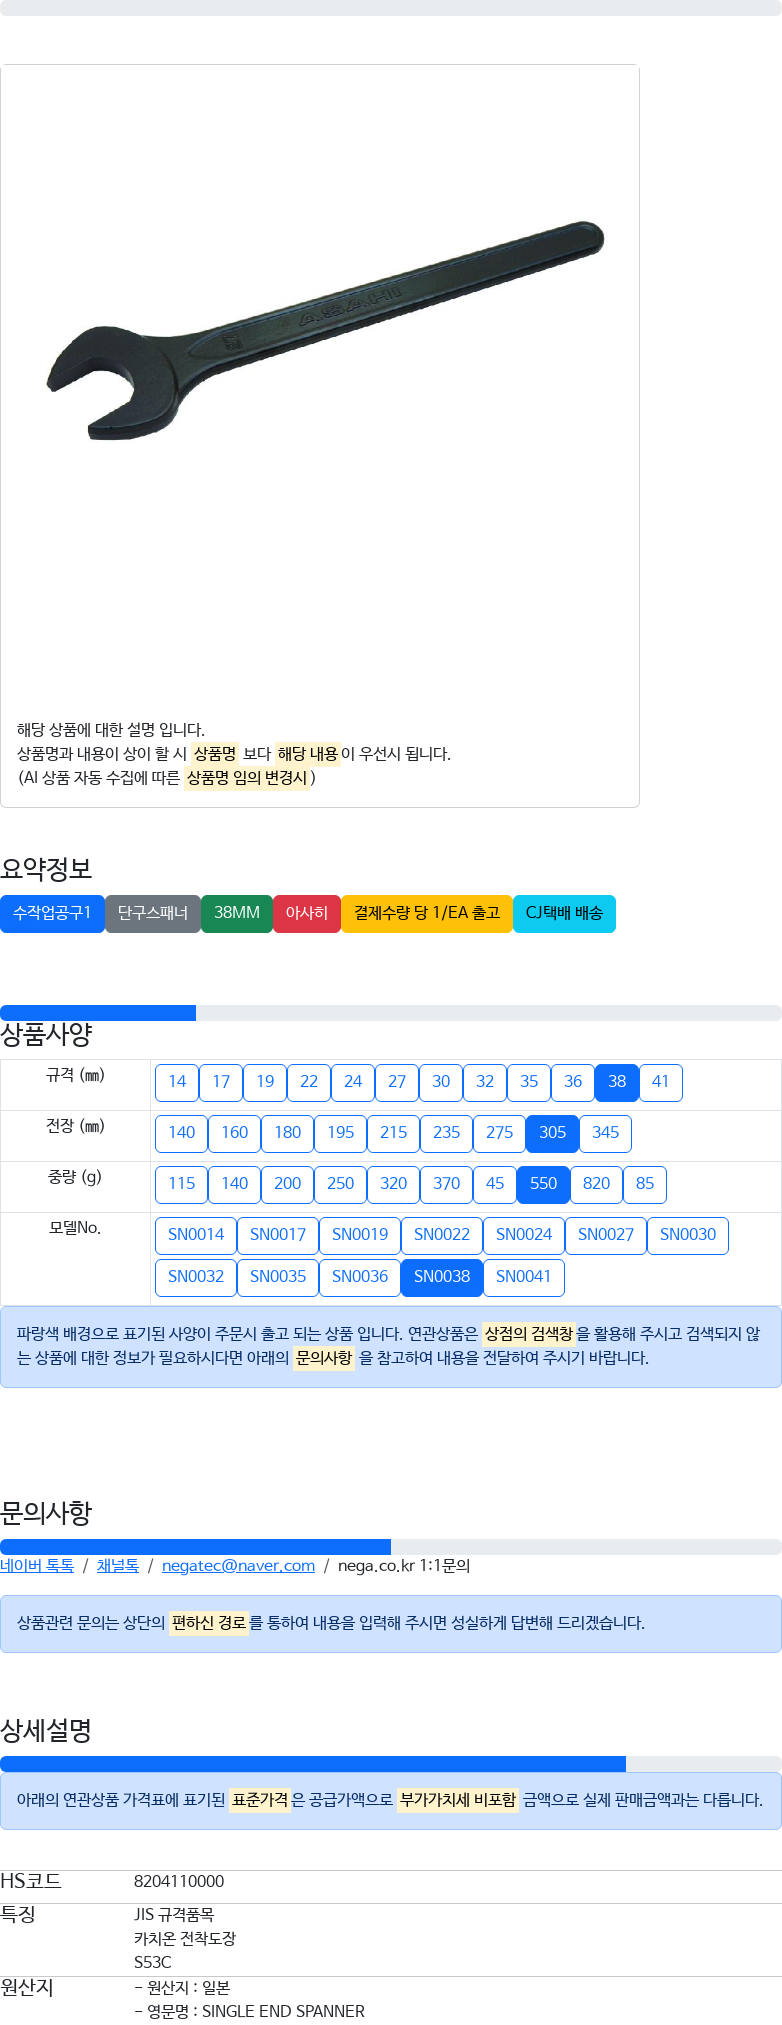The image size is (782, 2025).
Task: Pick model number SN0041
Action: (x=524, y=1277)
